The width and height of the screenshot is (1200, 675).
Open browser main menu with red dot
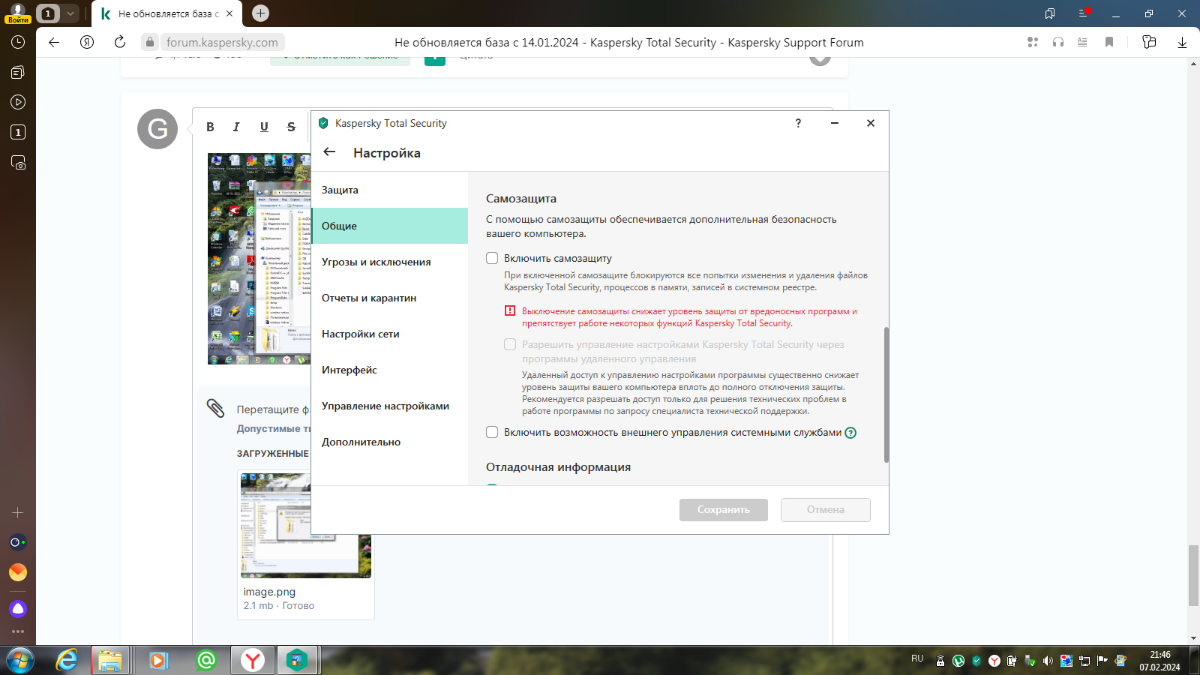tap(1083, 13)
